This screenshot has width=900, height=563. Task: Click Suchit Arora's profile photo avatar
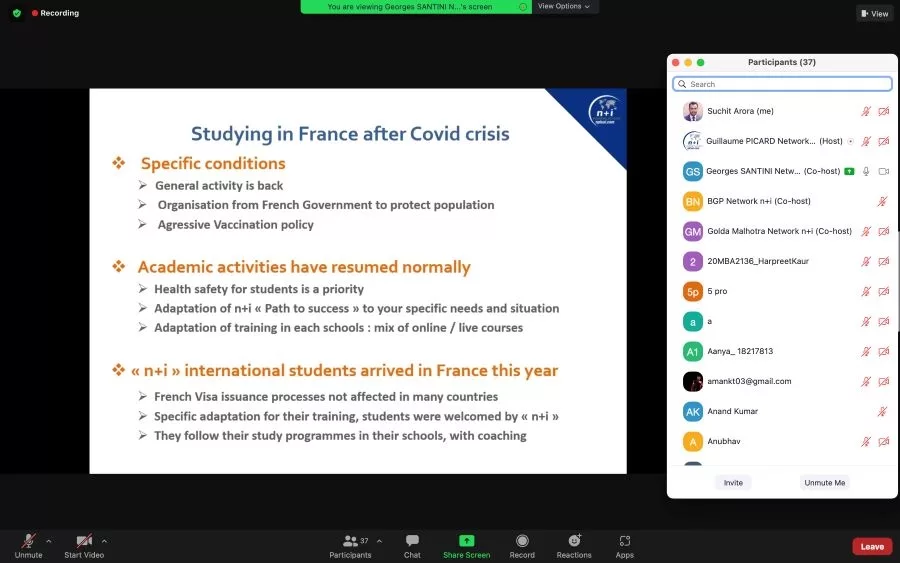tap(693, 111)
